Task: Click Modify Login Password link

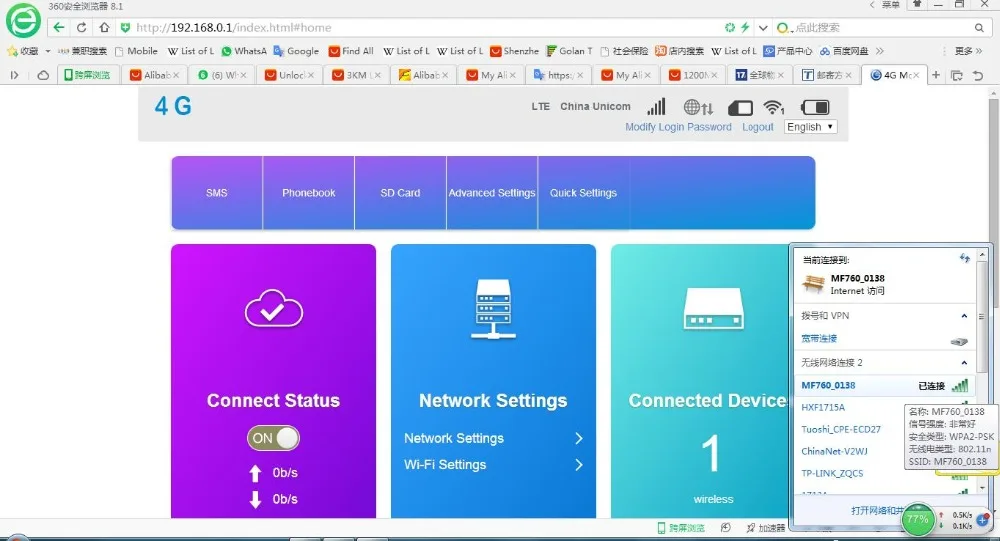Action: point(678,127)
